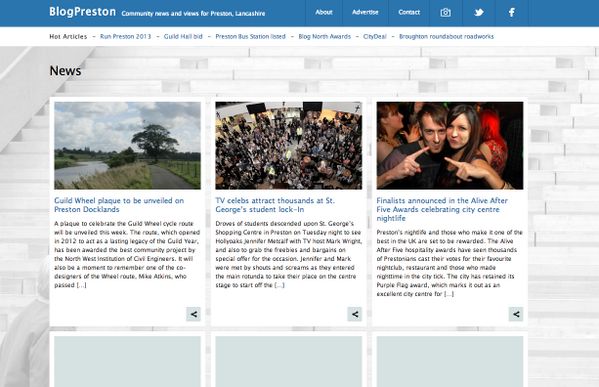Click the riverside path article thumbnail
Image resolution: width=599 pixels, height=387 pixels.
click(x=127, y=146)
